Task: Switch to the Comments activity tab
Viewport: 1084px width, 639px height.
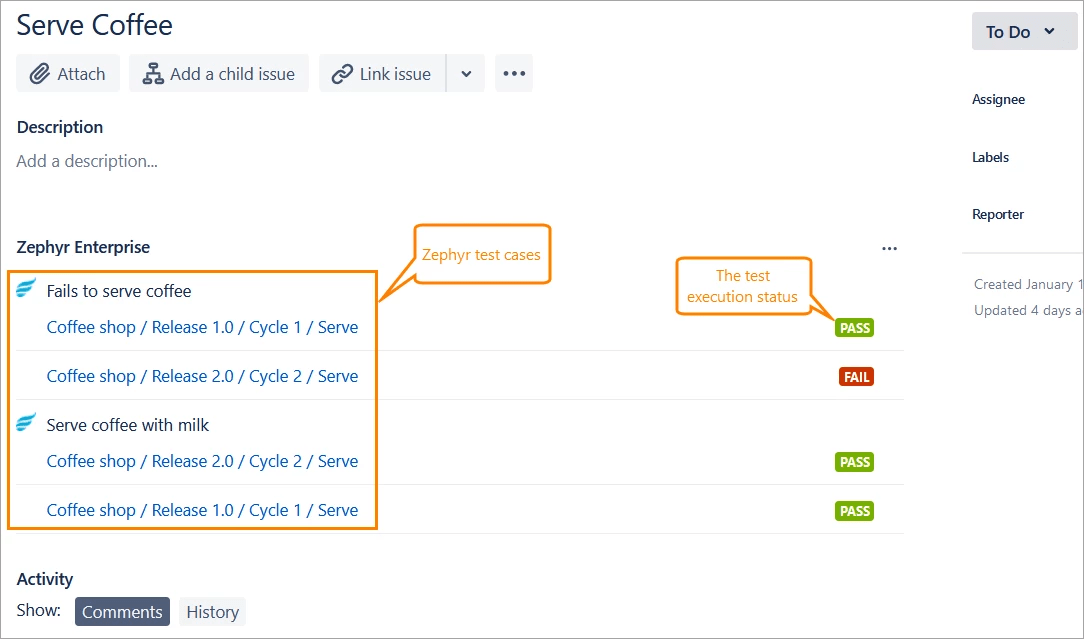Action: pyautogui.click(x=122, y=612)
